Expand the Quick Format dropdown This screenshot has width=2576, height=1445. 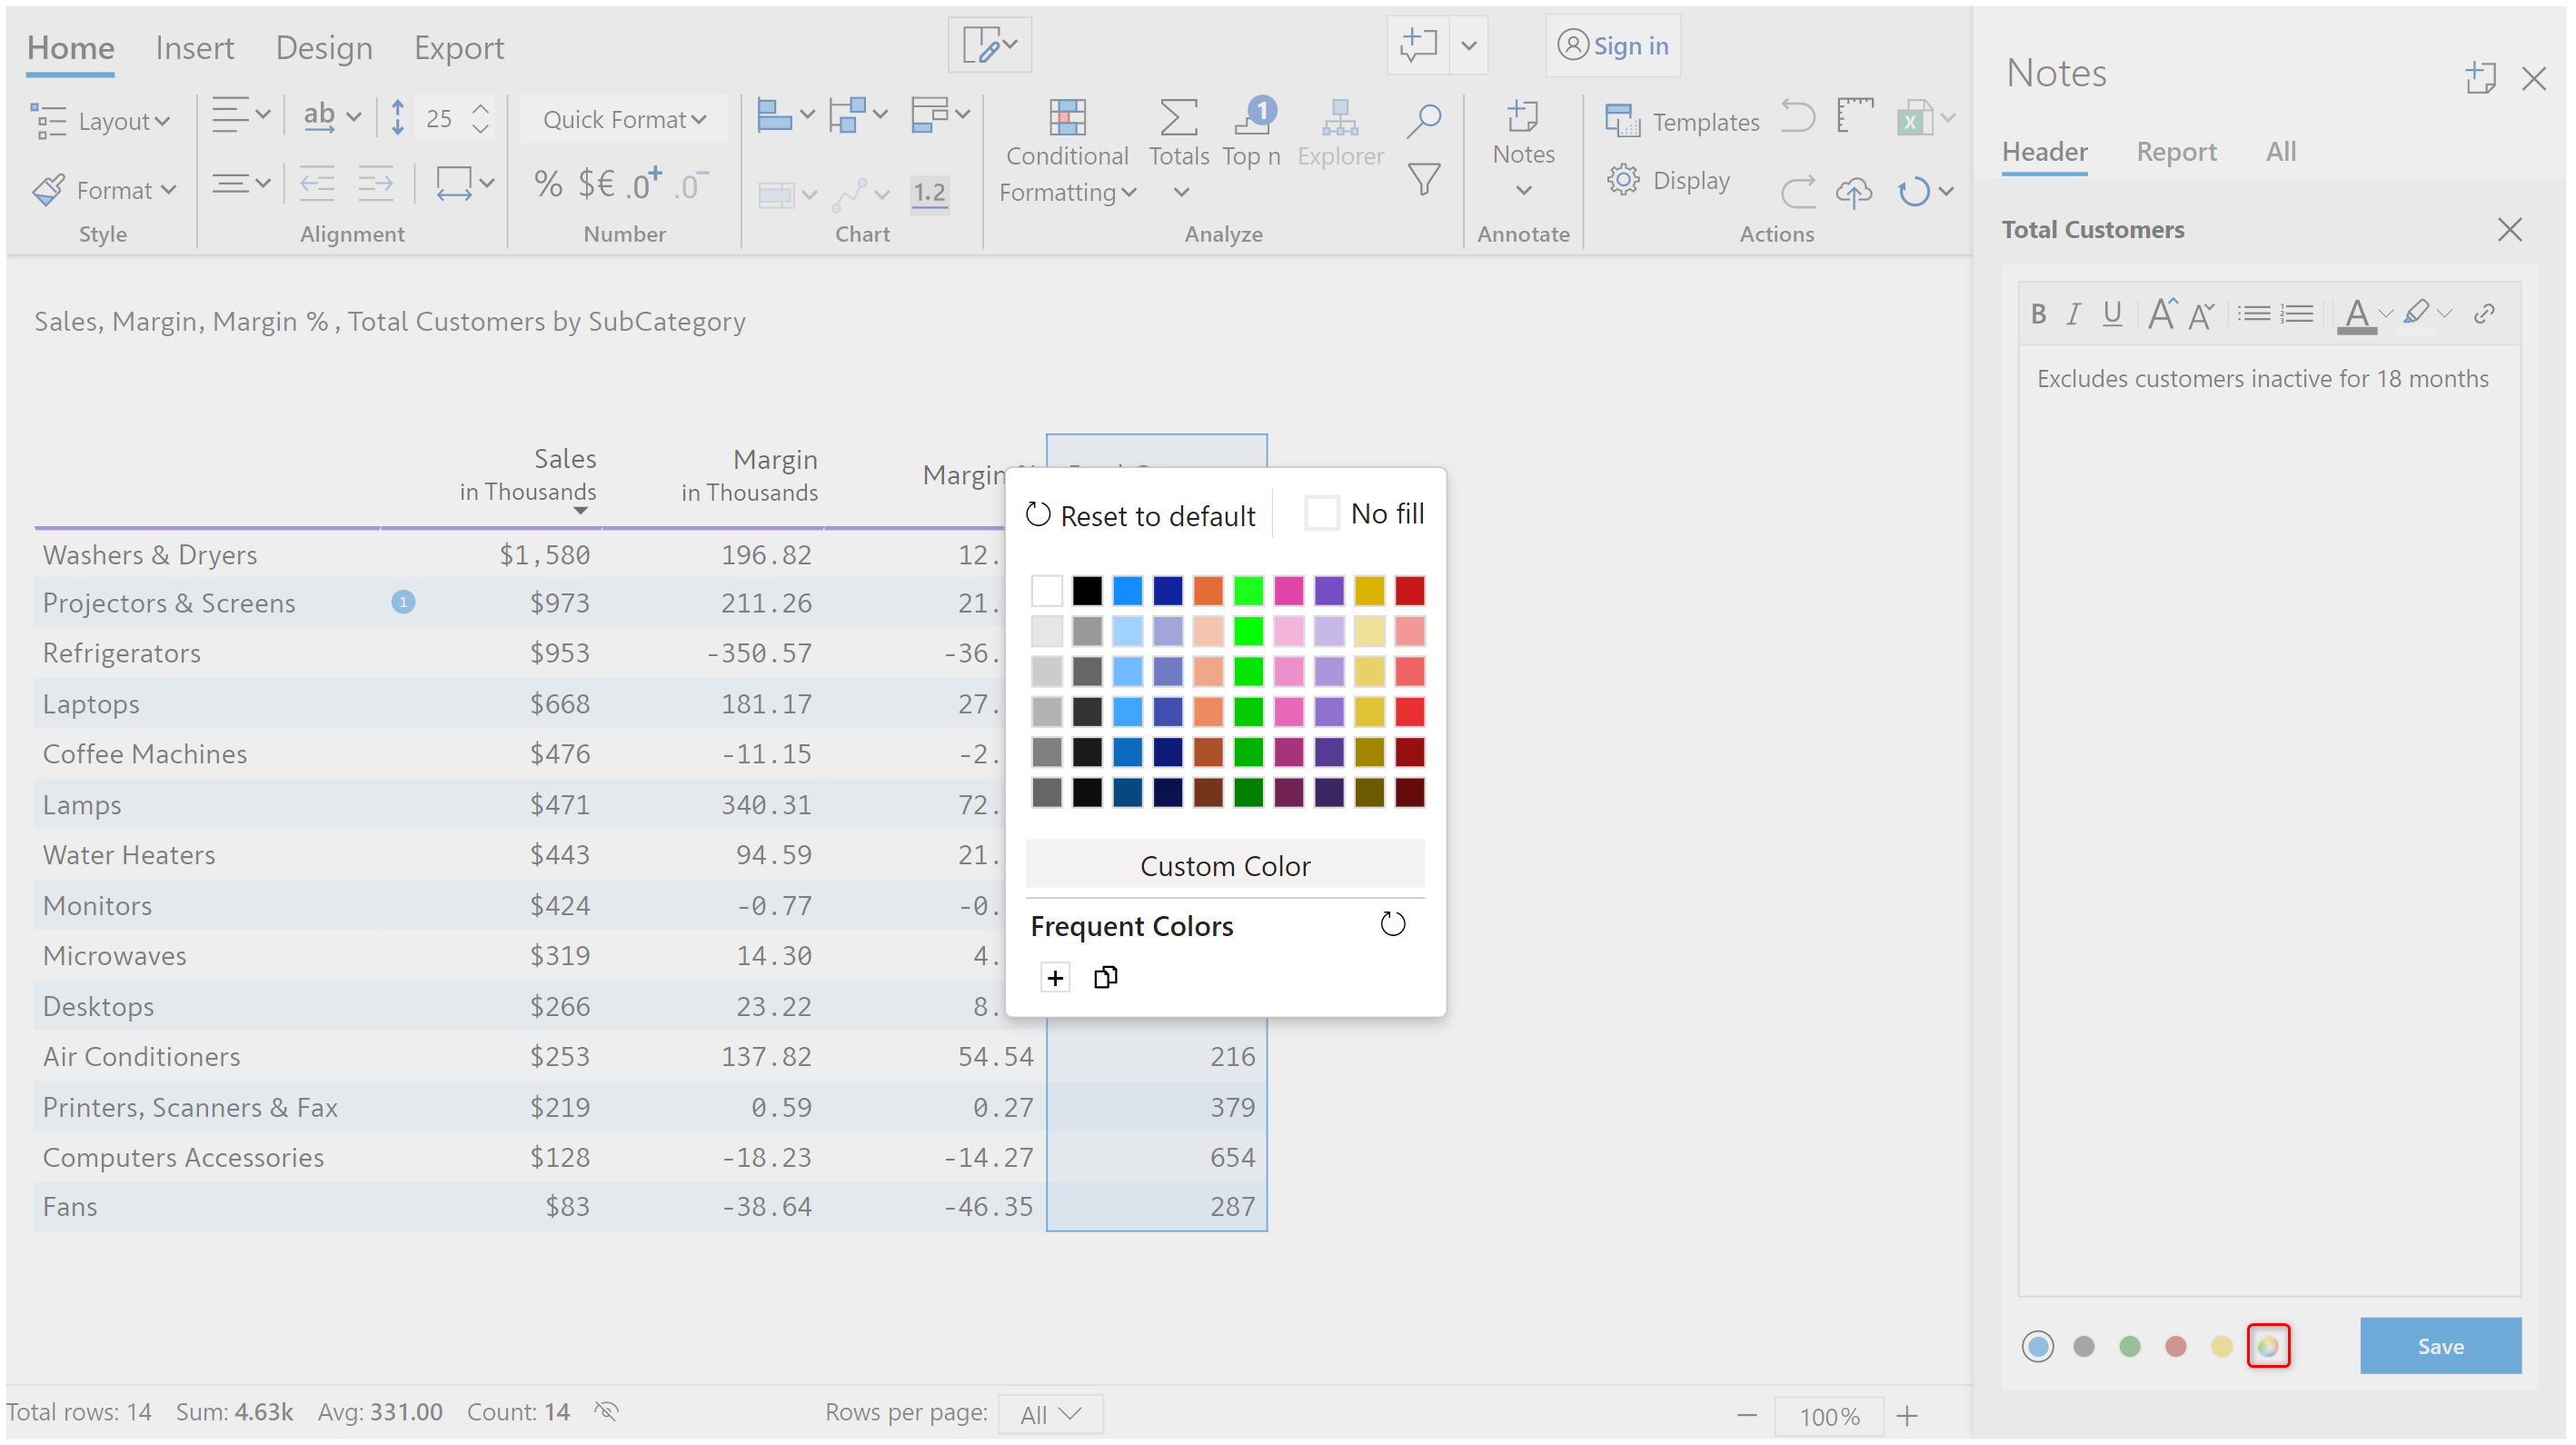pos(624,120)
